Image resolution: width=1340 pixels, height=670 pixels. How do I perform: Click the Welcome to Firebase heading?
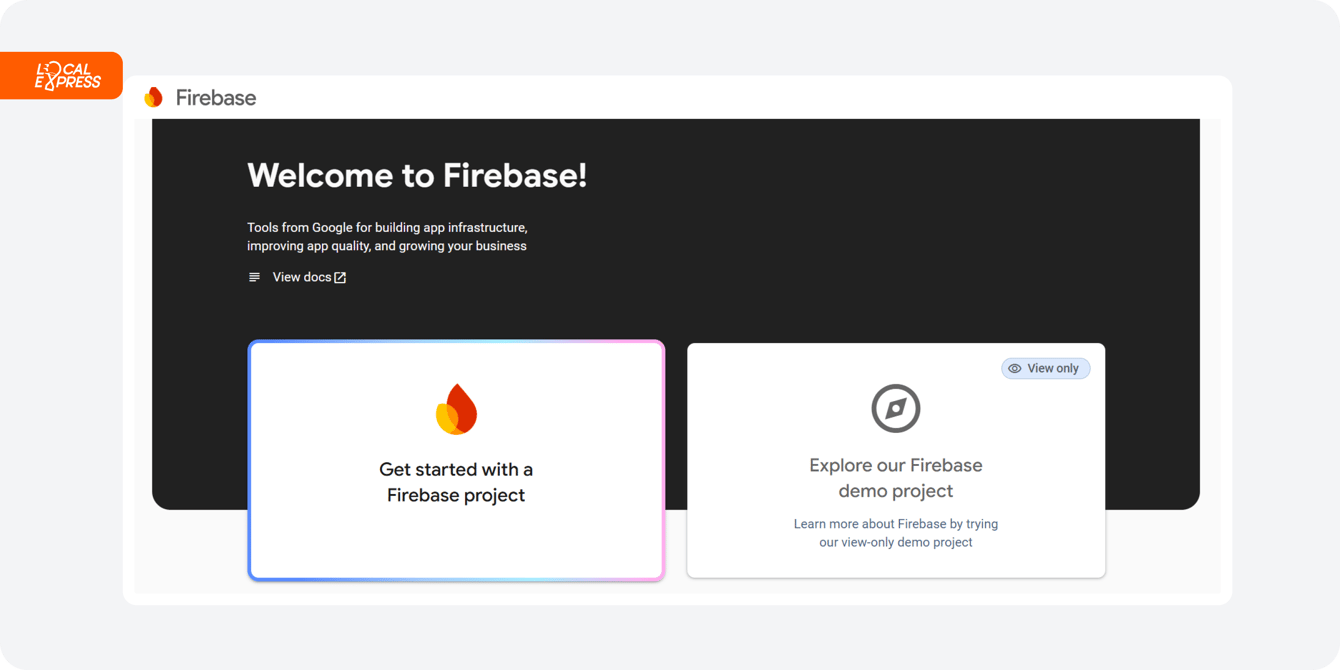pyautogui.click(x=417, y=175)
